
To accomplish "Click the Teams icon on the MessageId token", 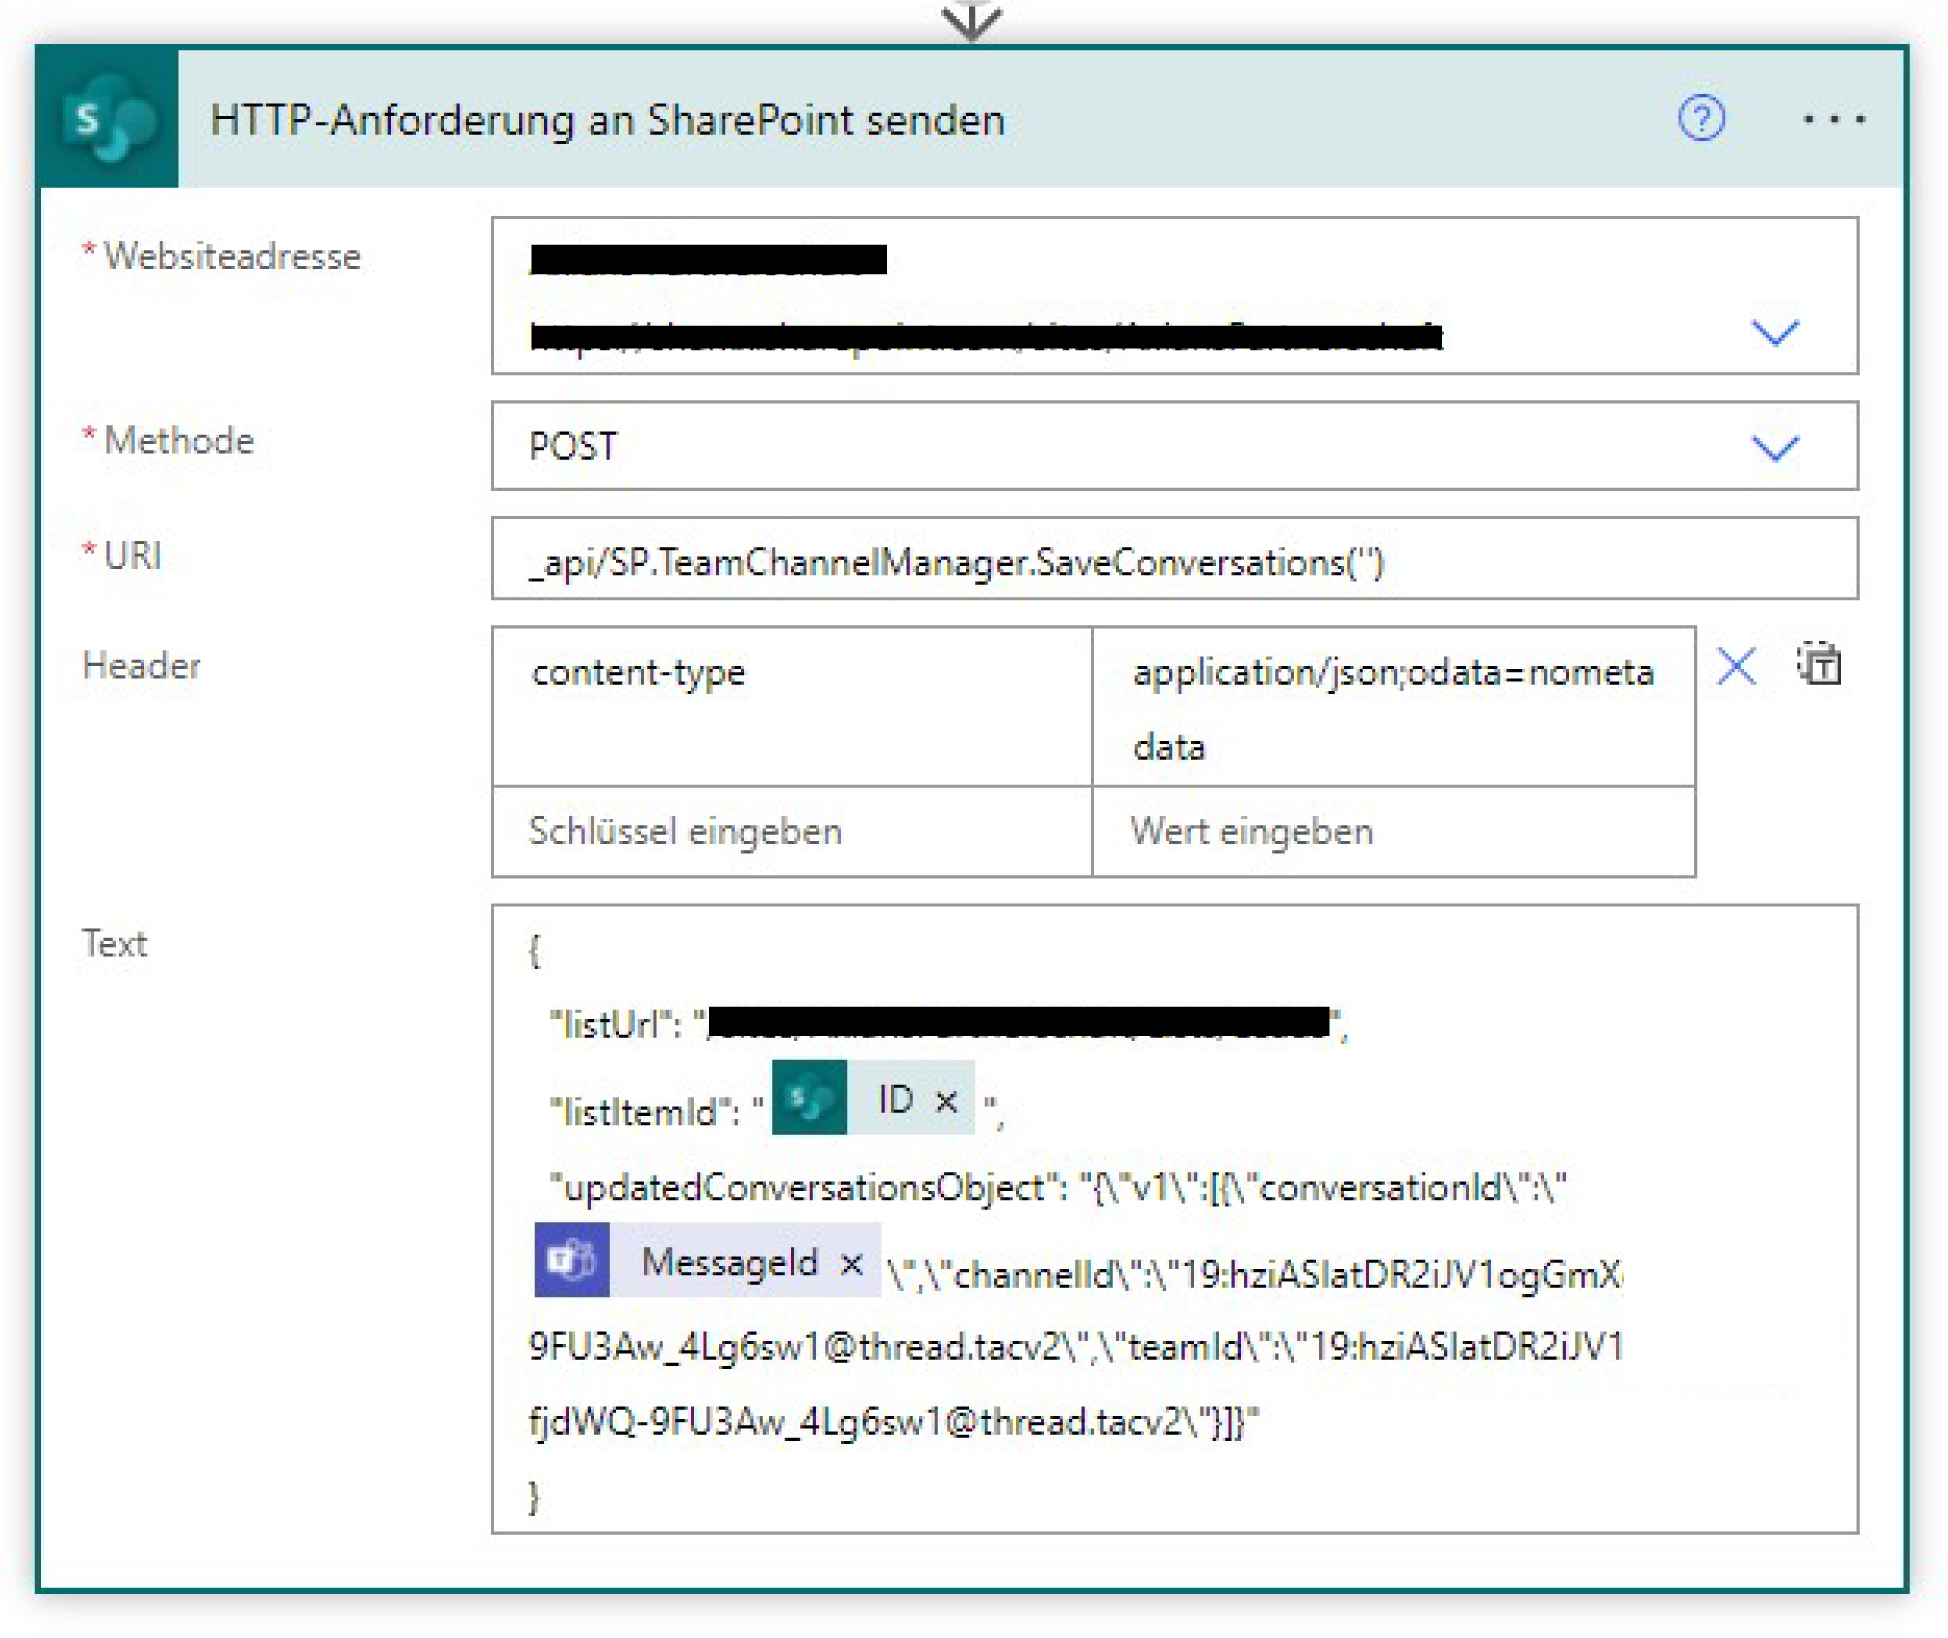I will 572,1260.
